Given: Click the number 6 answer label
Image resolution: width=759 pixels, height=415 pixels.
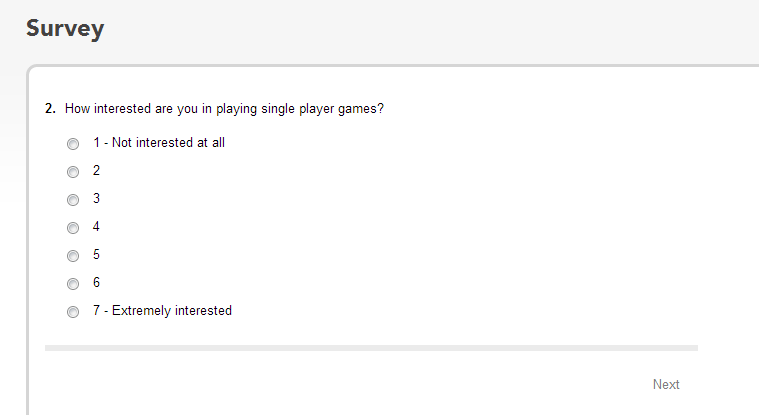Looking at the screenshot, I should tap(96, 282).
